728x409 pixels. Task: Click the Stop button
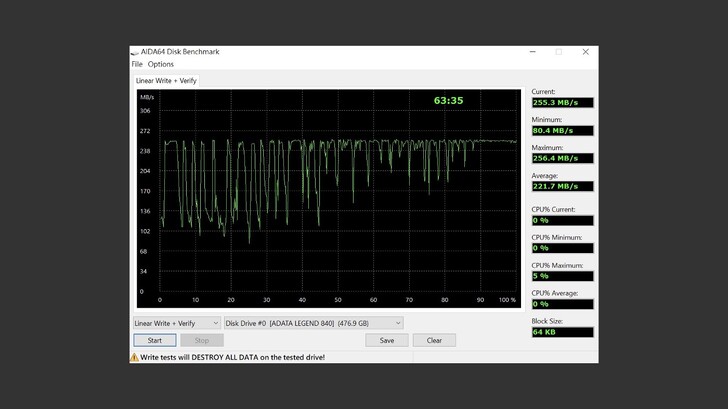click(x=202, y=340)
